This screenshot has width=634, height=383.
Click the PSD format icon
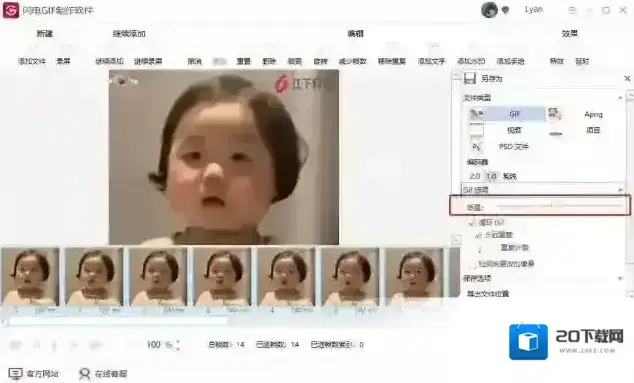tap(476, 147)
